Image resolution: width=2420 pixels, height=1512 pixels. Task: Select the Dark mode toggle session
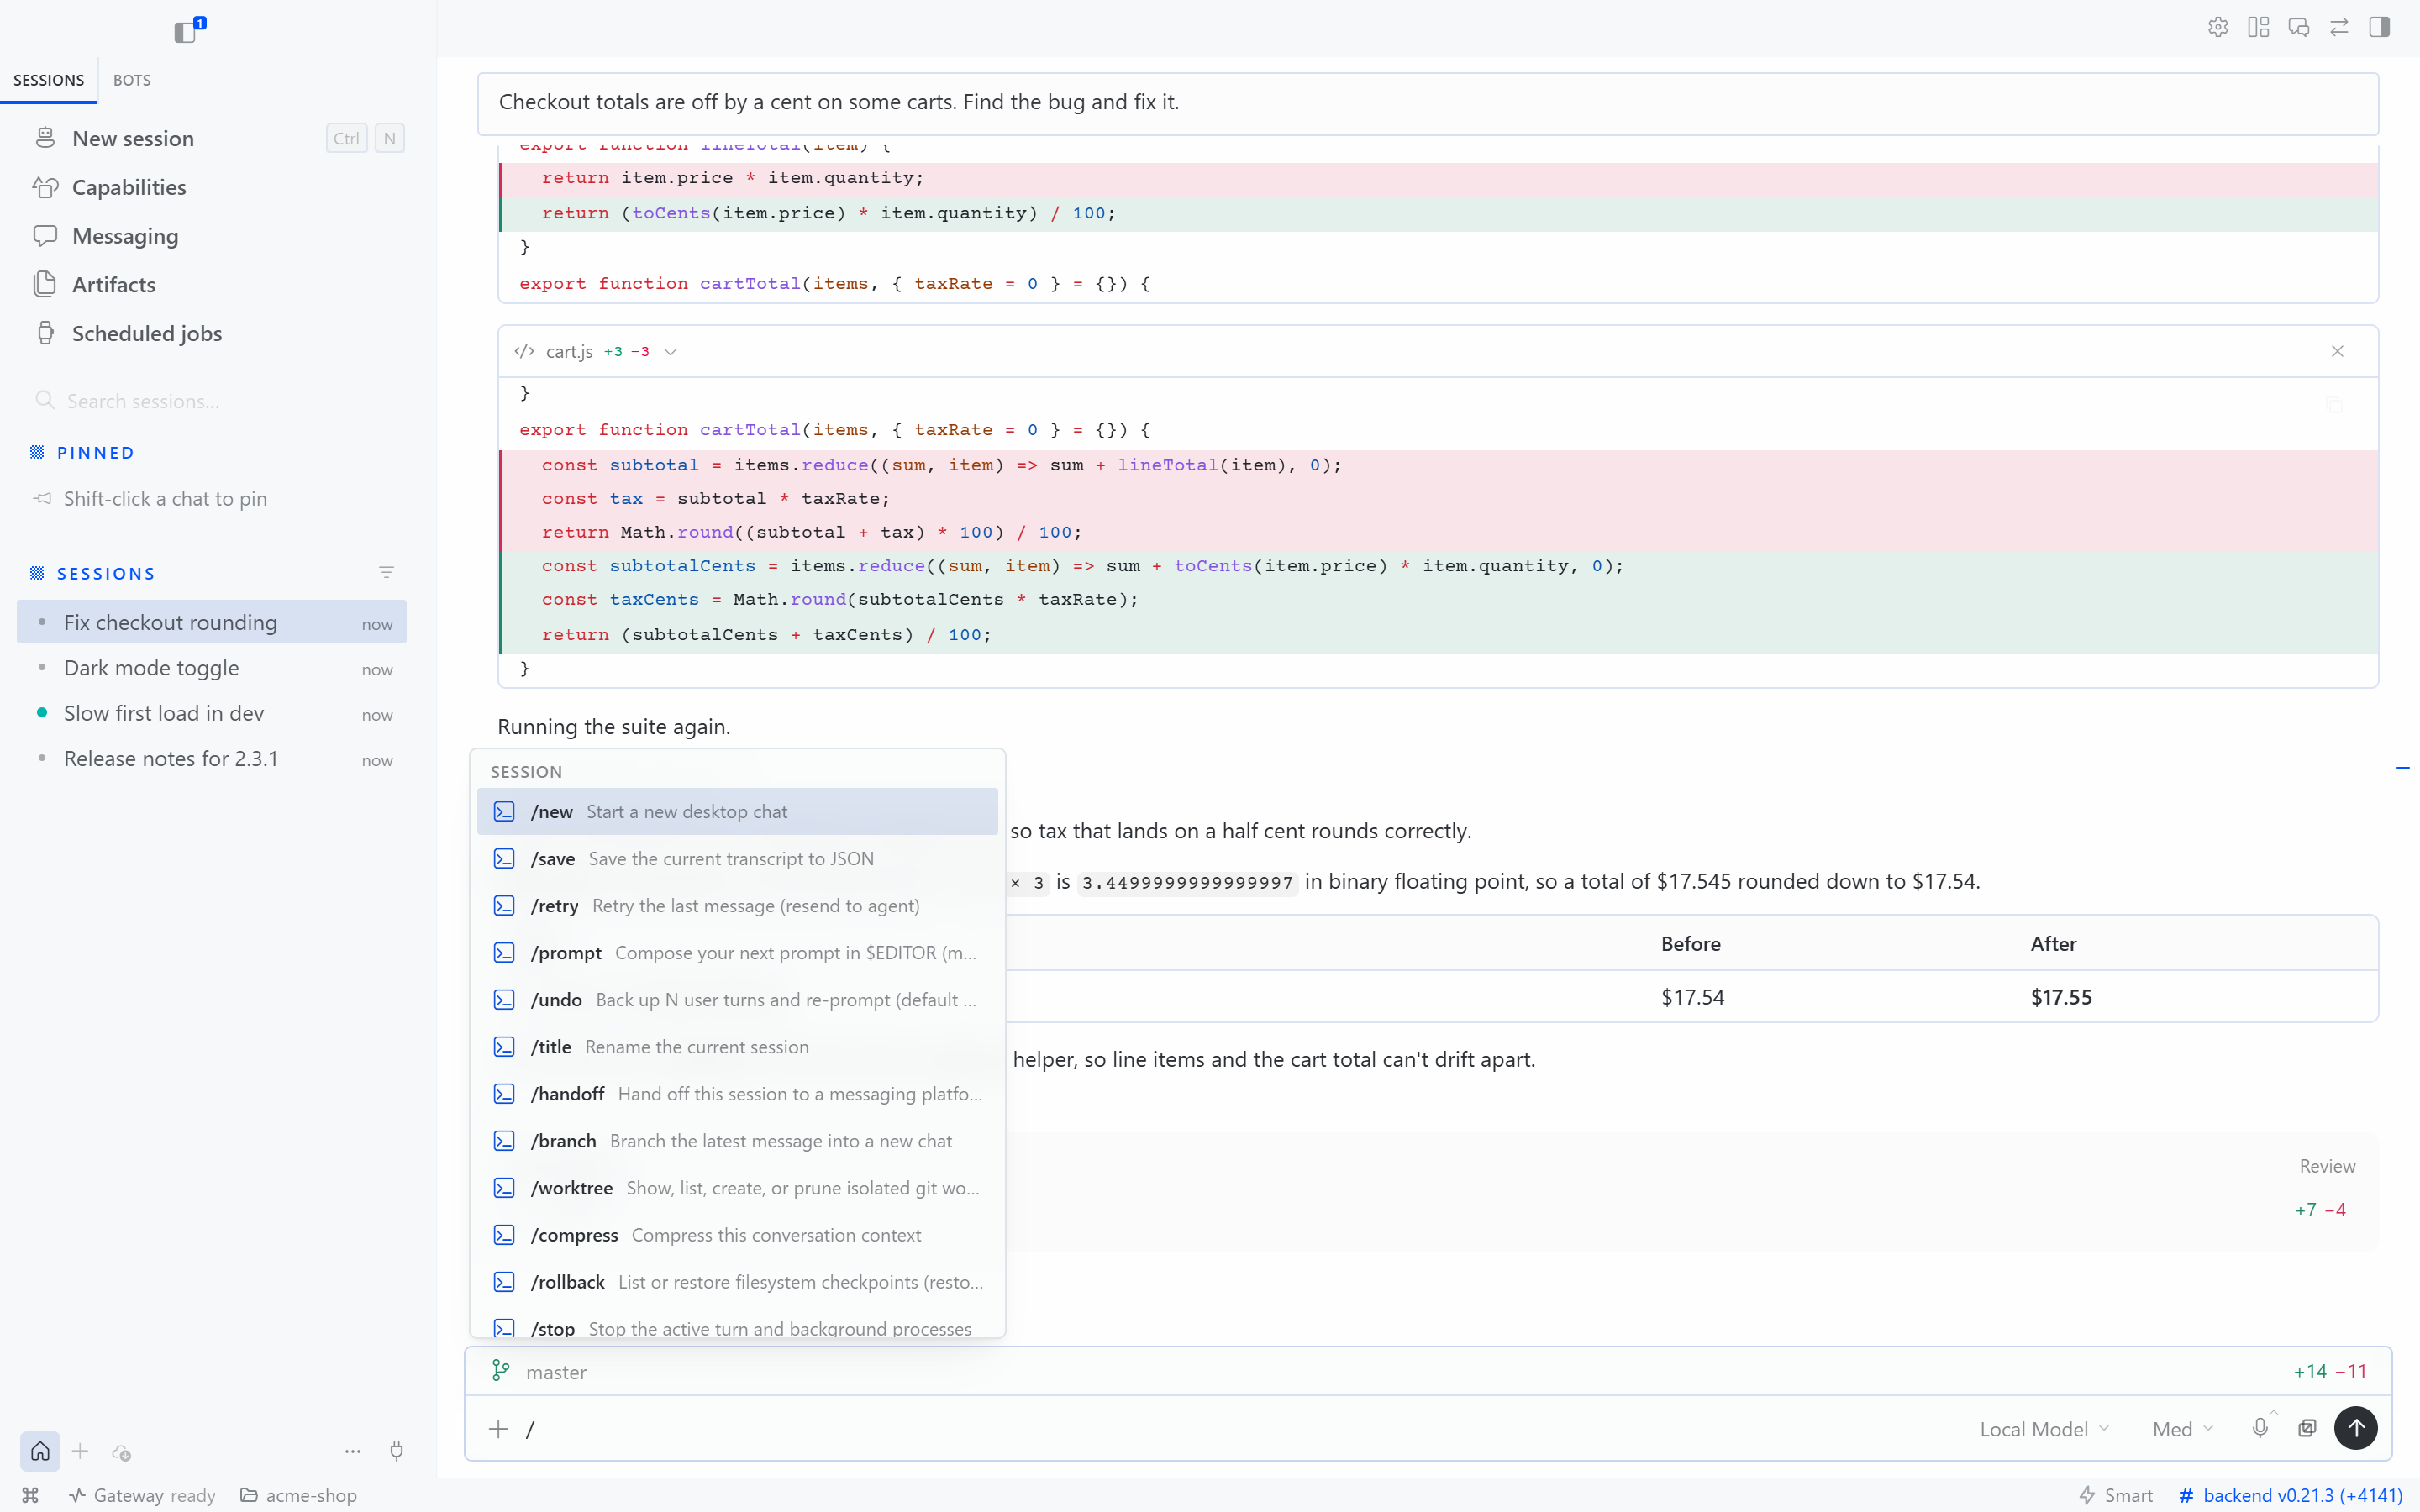[x=212, y=668]
